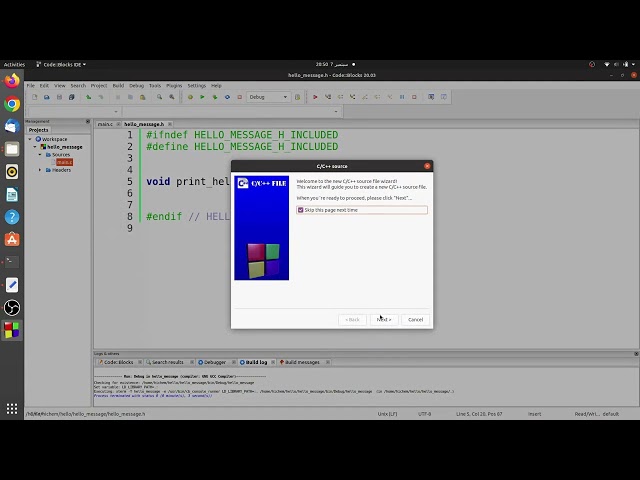Image resolution: width=640 pixels, height=480 pixels.
Task: Open OBS Studio from the dock
Action: (x=12, y=307)
